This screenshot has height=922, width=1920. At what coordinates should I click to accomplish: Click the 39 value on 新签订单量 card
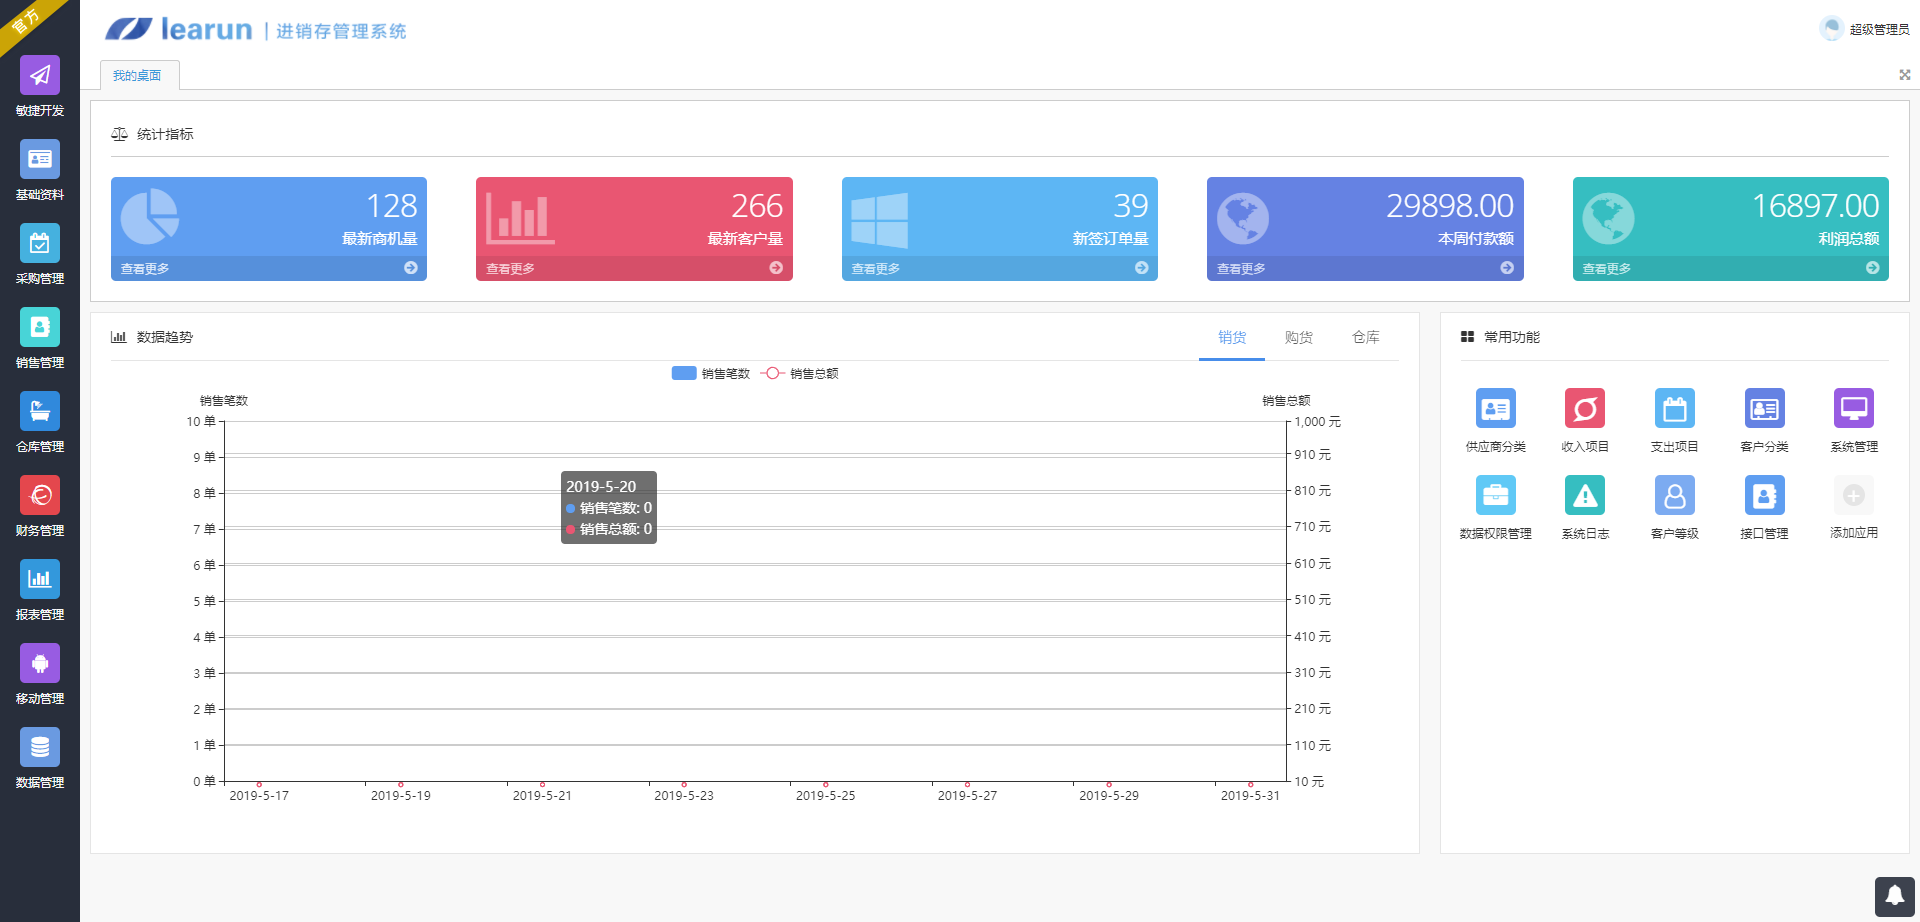tap(1131, 206)
